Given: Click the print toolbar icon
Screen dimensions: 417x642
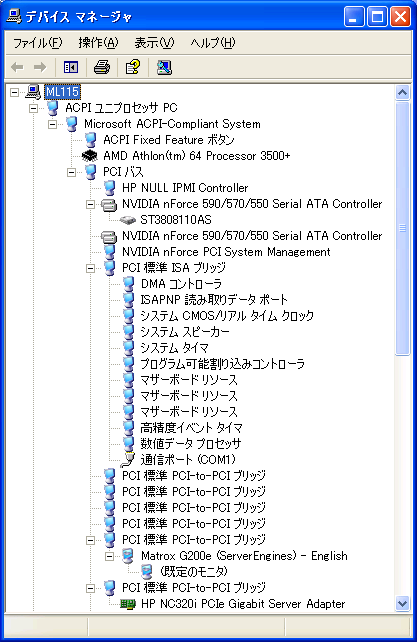Looking at the screenshot, I should pos(102,67).
